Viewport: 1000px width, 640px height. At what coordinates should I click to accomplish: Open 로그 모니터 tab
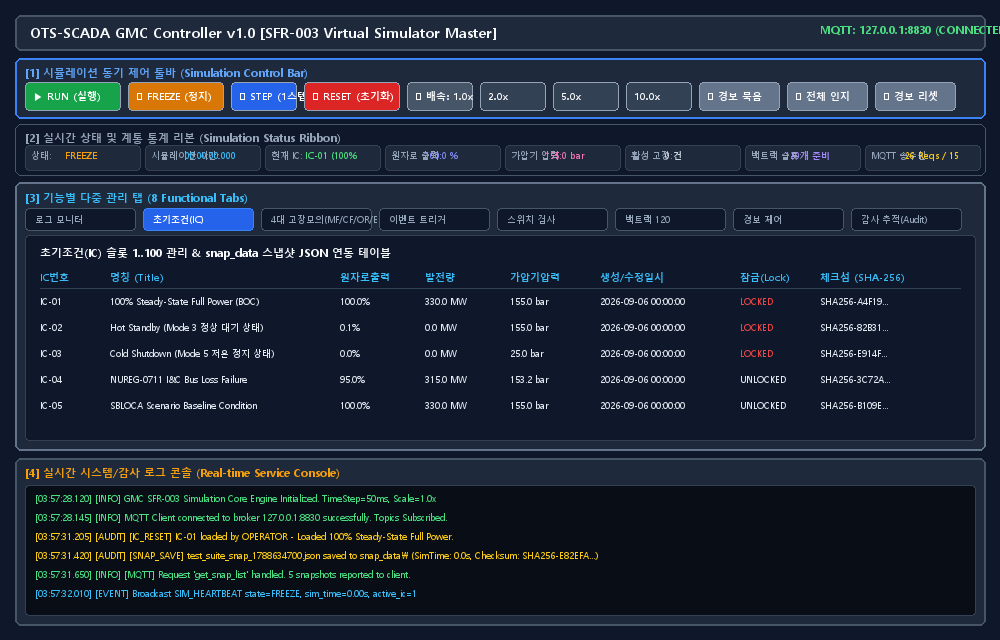tap(80, 219)
